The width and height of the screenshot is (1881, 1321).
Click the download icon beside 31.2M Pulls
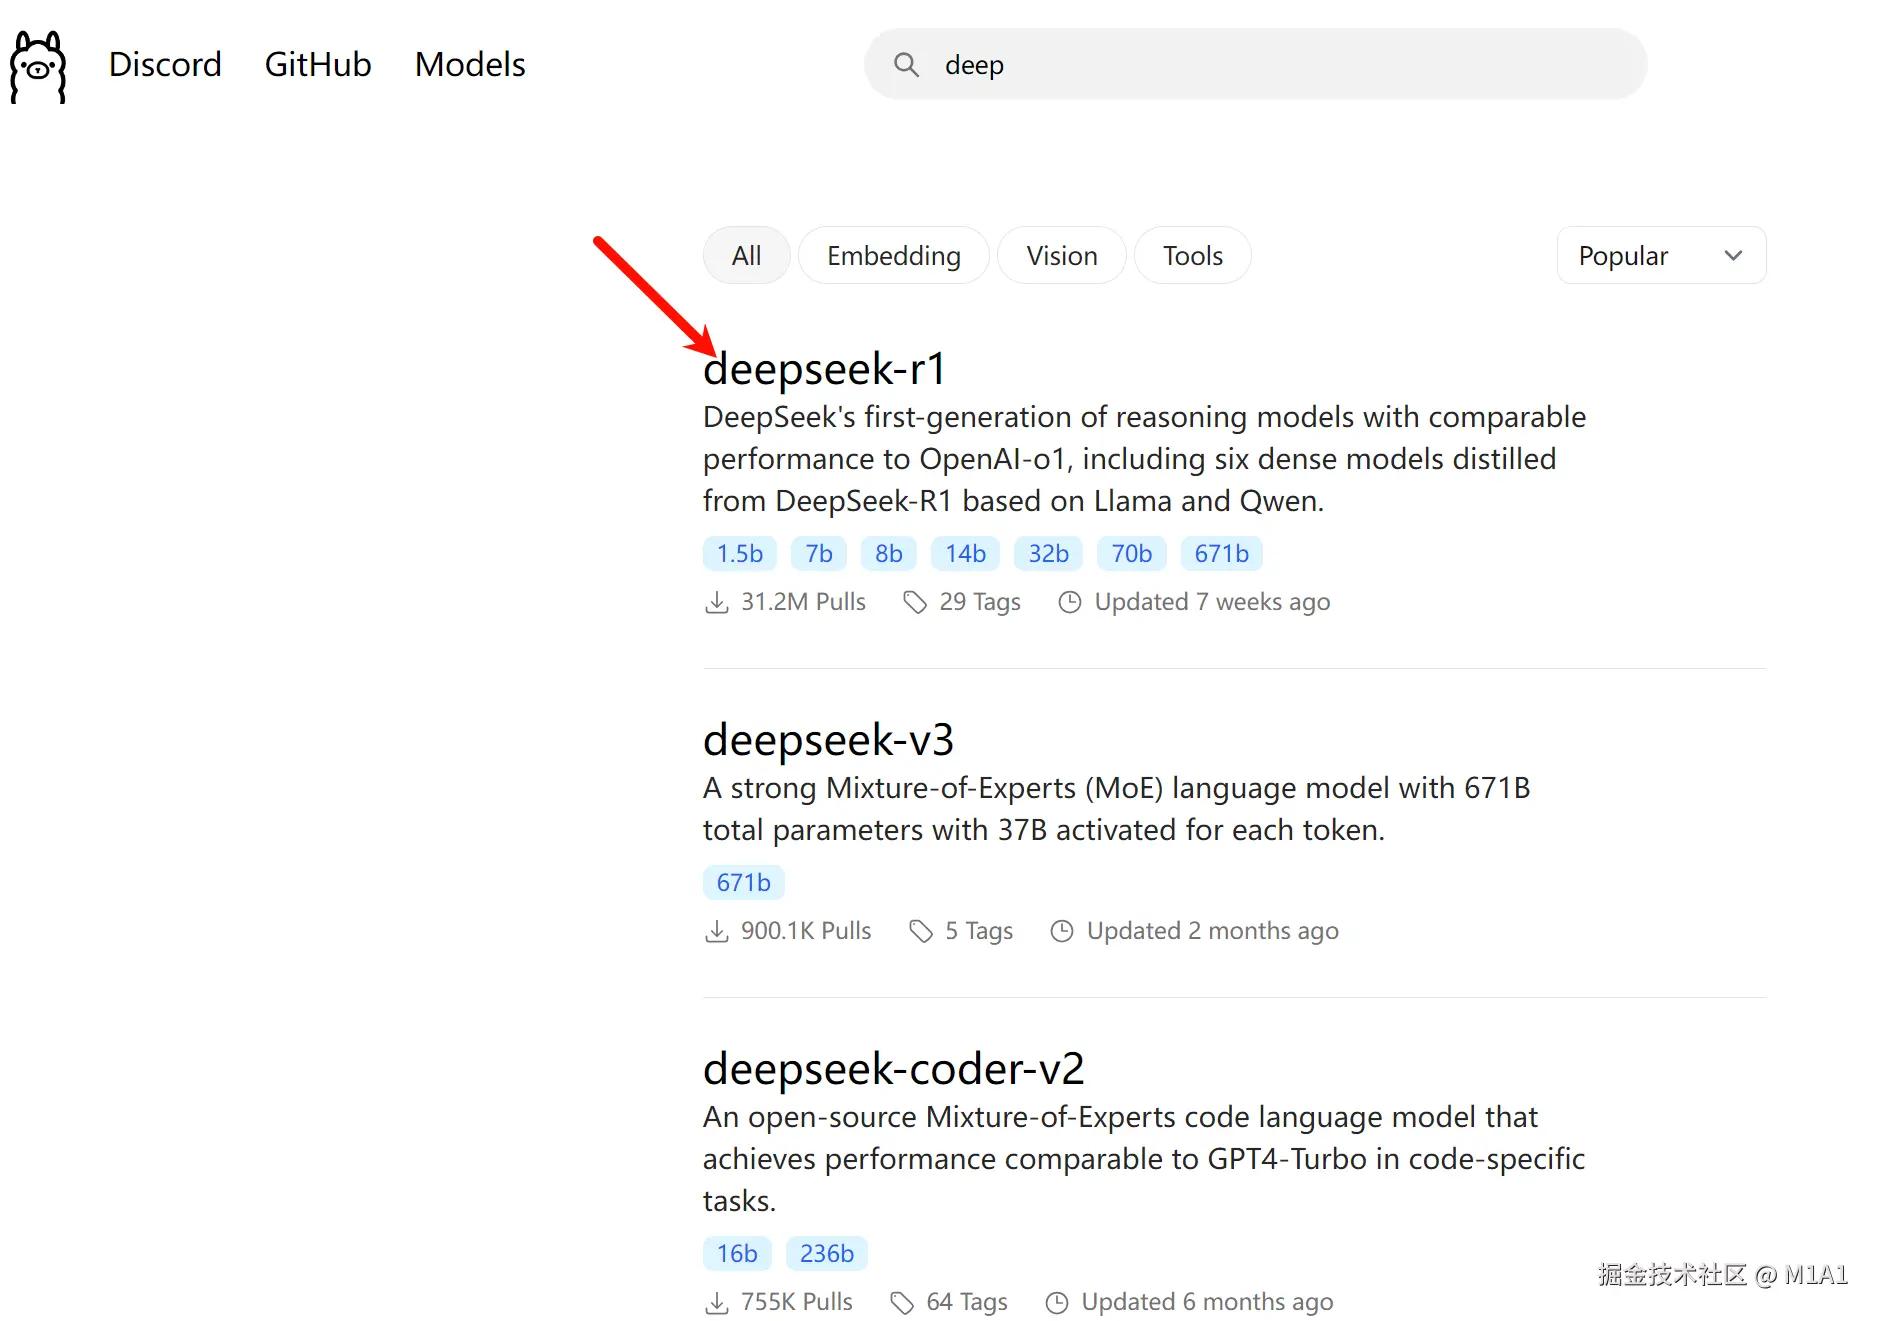[717, 602]
